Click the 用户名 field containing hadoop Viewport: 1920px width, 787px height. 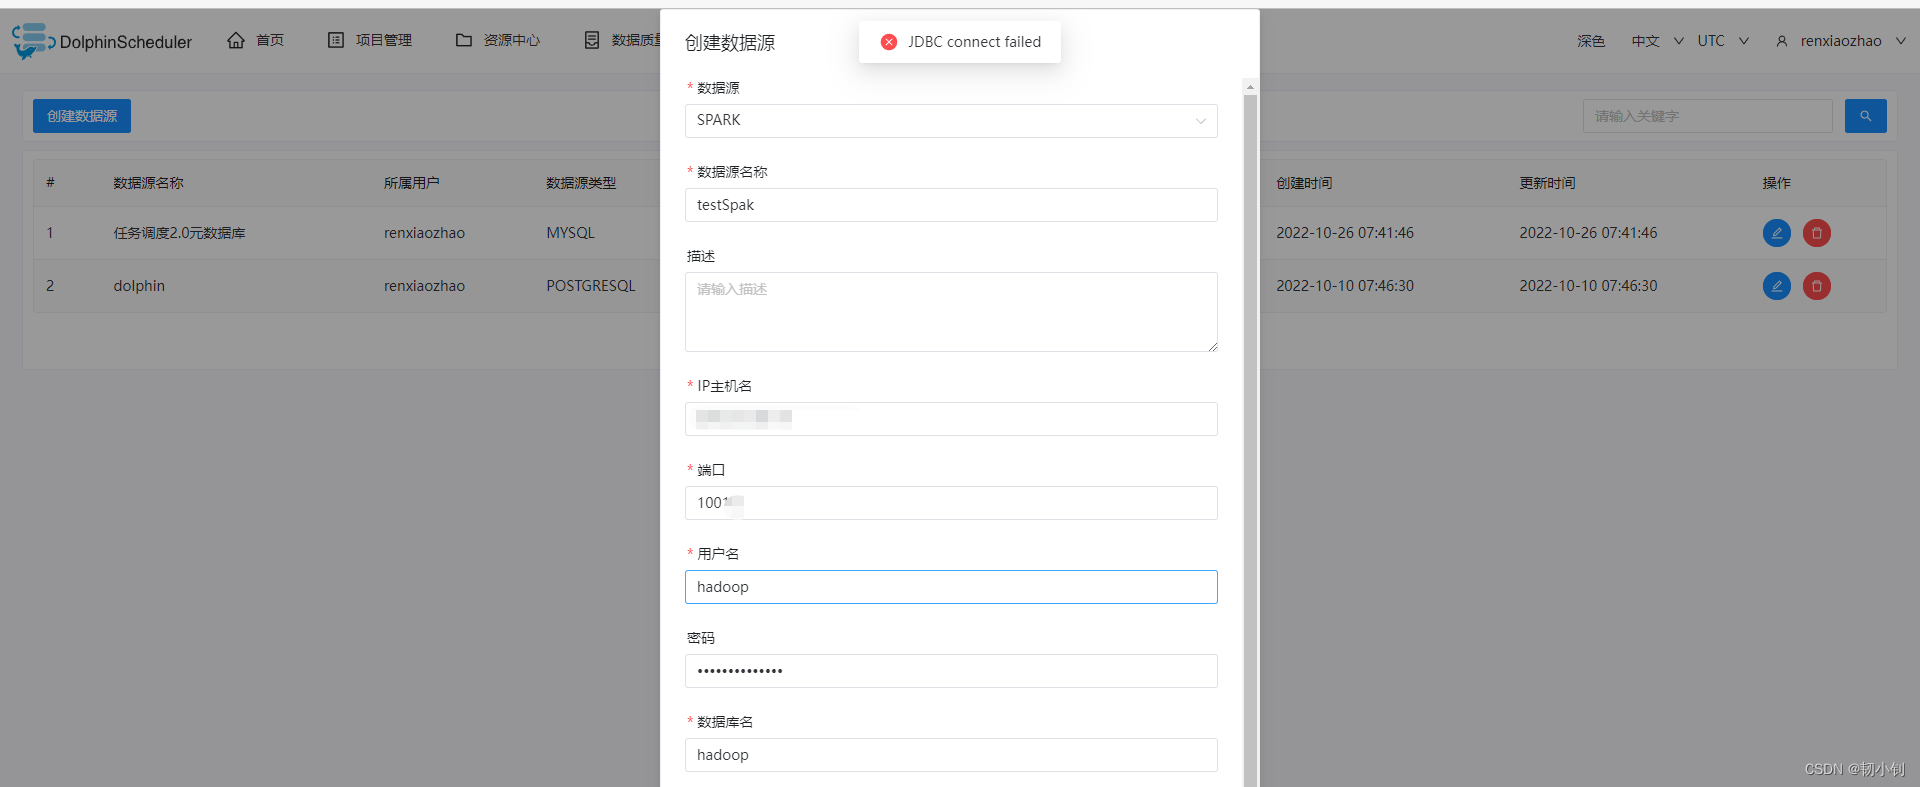tap(951, 587)
